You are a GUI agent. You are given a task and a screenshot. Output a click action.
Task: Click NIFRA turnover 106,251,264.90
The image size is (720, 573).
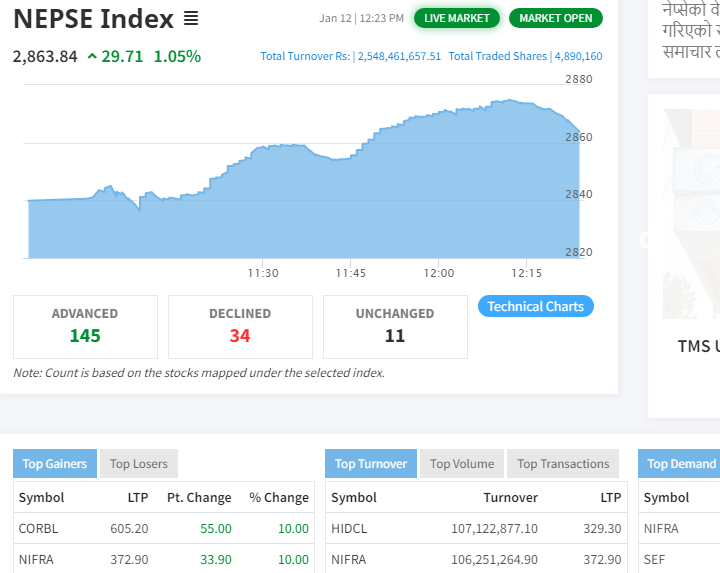pos(495,560)
